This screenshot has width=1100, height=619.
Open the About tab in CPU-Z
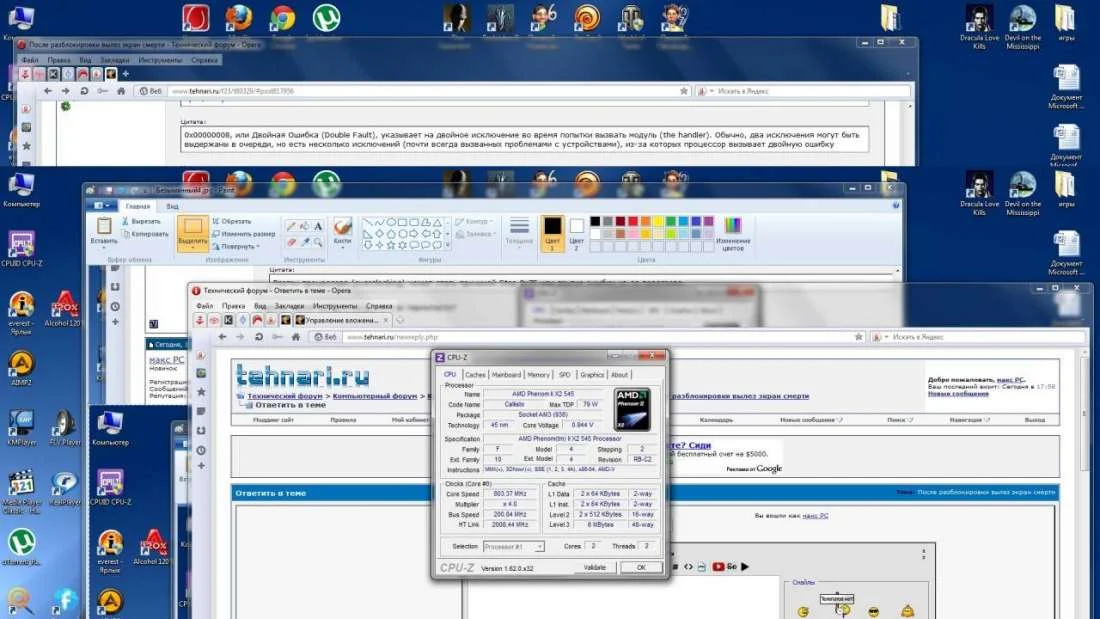[619, 375]
